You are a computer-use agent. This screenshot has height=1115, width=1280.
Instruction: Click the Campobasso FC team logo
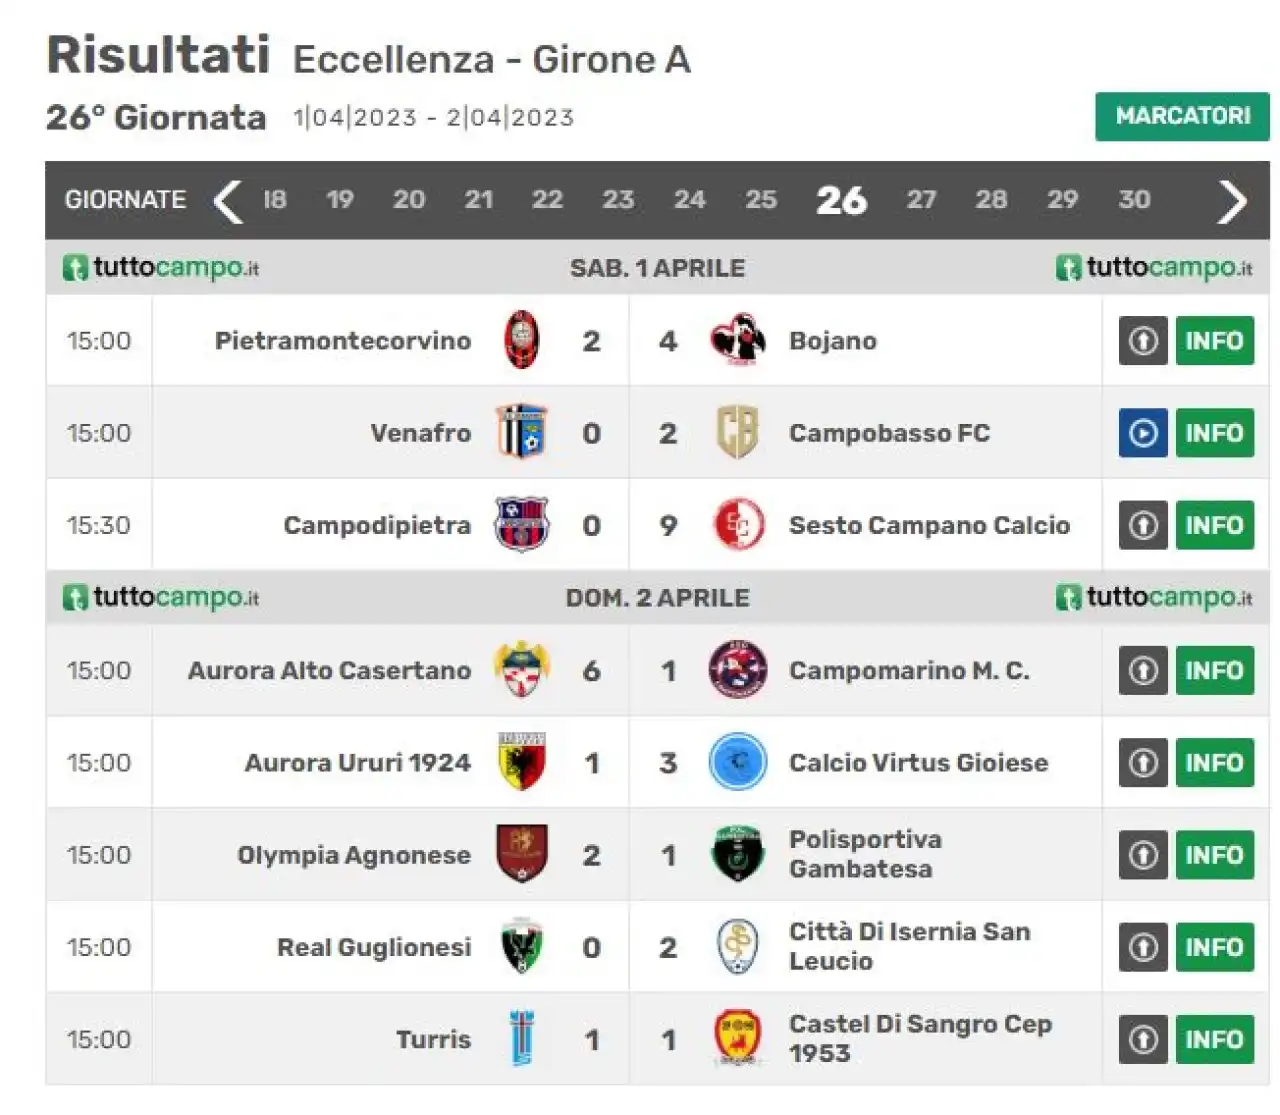[738, 433]
